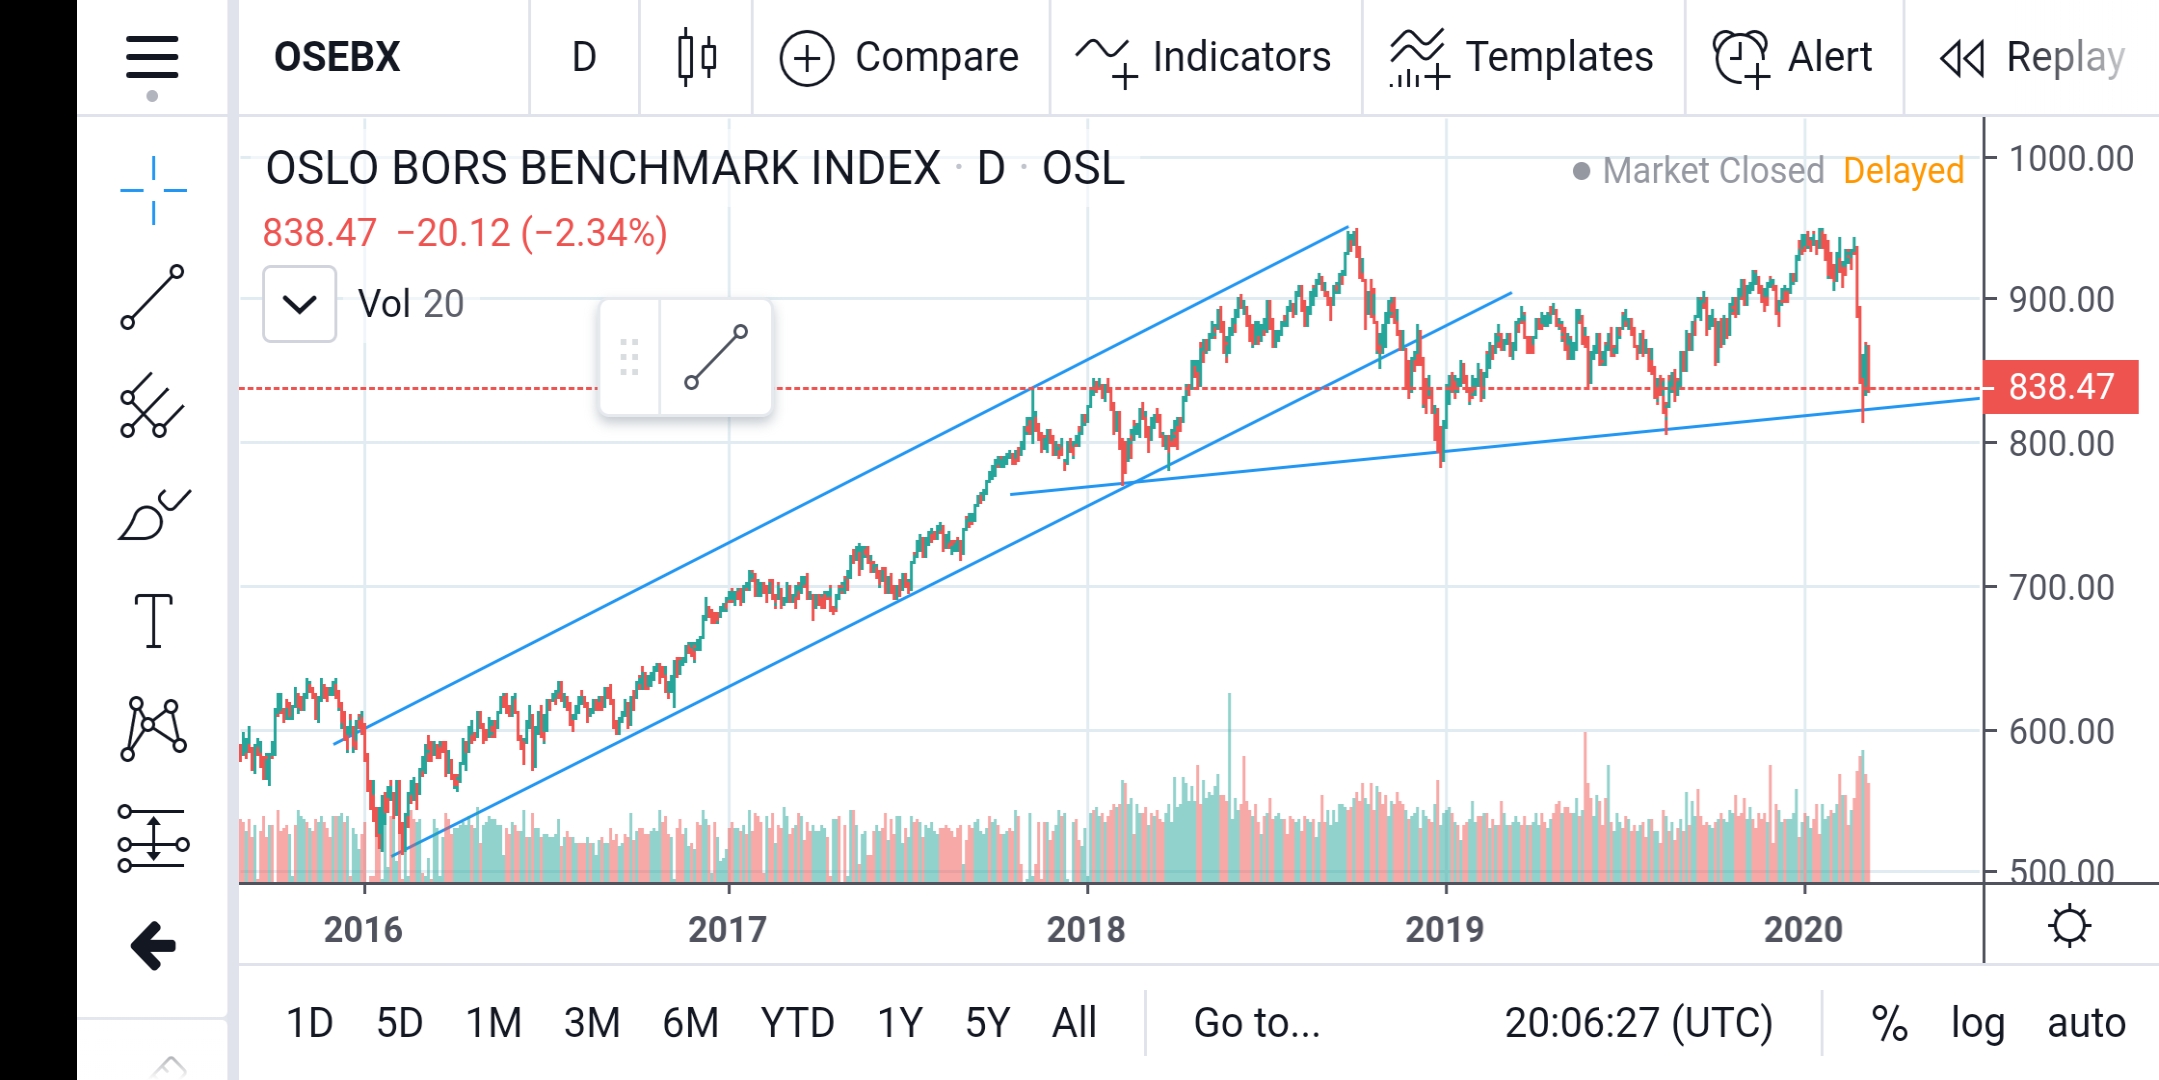The height and width of the screenshot is (1080, 2159).
Task: Collapse the indicator legend chevron
Action: point(299,304)
